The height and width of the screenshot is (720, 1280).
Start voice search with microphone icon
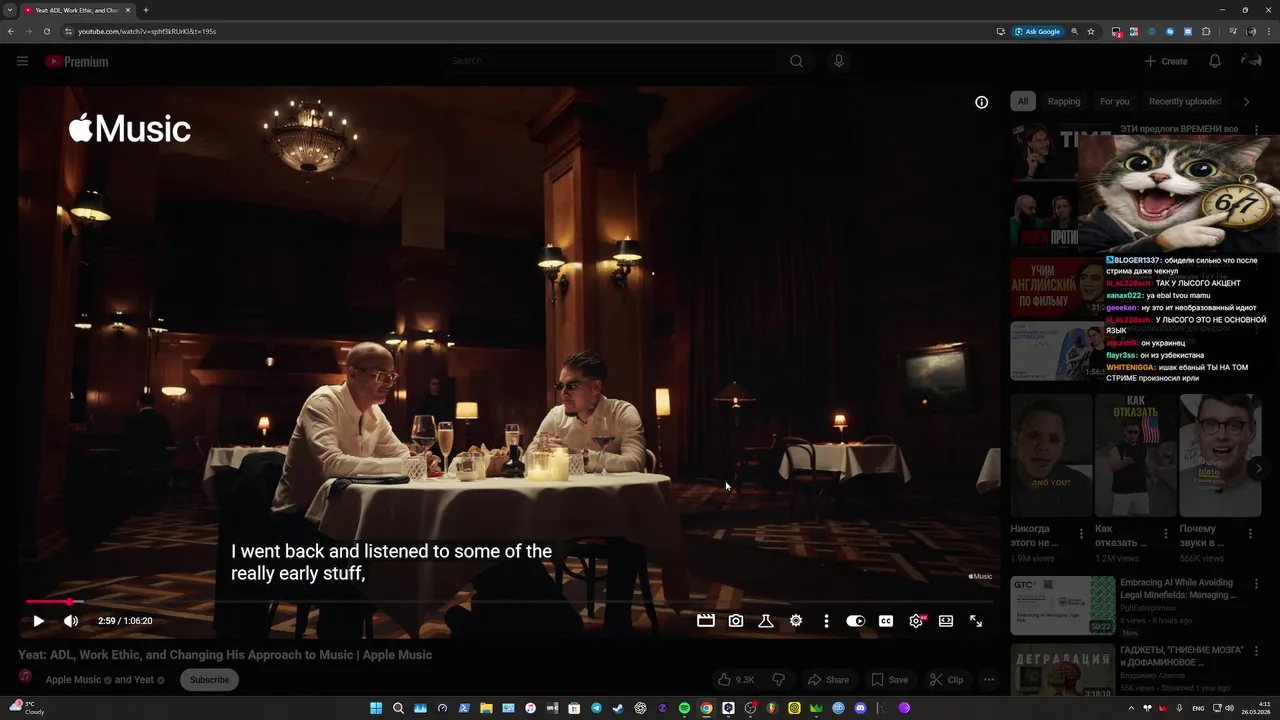[x=838, y=61]
